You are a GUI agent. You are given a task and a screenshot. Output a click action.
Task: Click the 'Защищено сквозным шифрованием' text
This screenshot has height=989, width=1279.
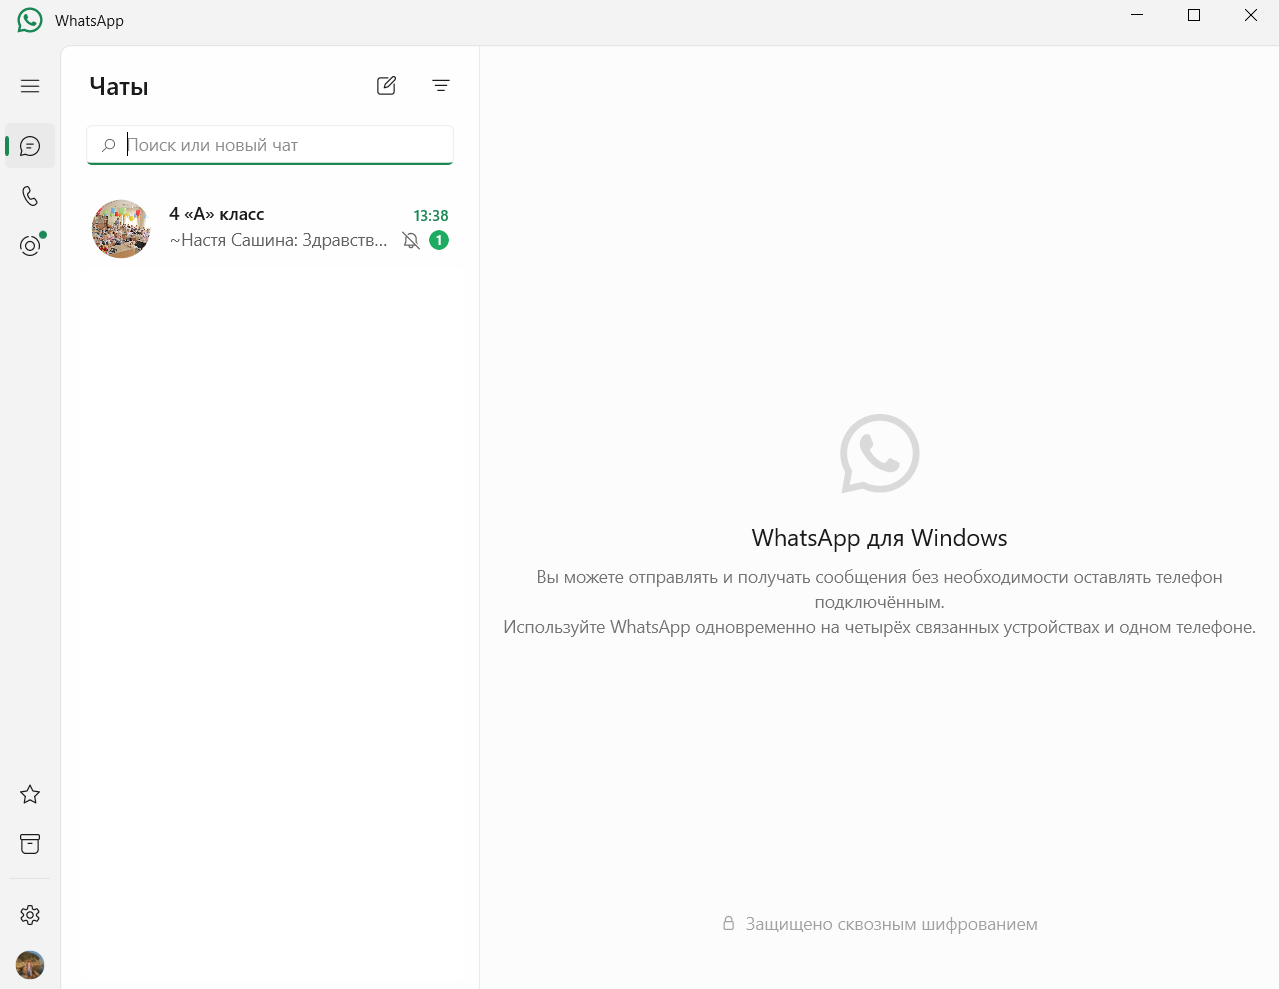pyautogui.click(x=891, y=924)
